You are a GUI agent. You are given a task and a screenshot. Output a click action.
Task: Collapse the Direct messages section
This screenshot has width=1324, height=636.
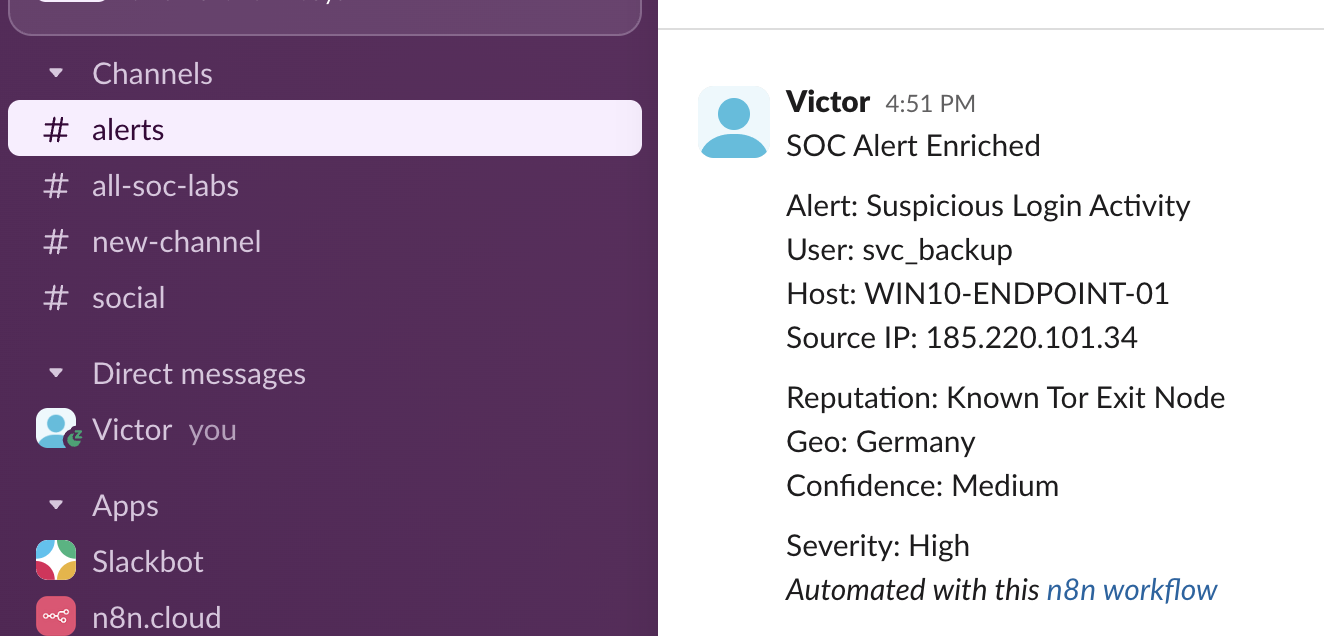pos(55,373)
